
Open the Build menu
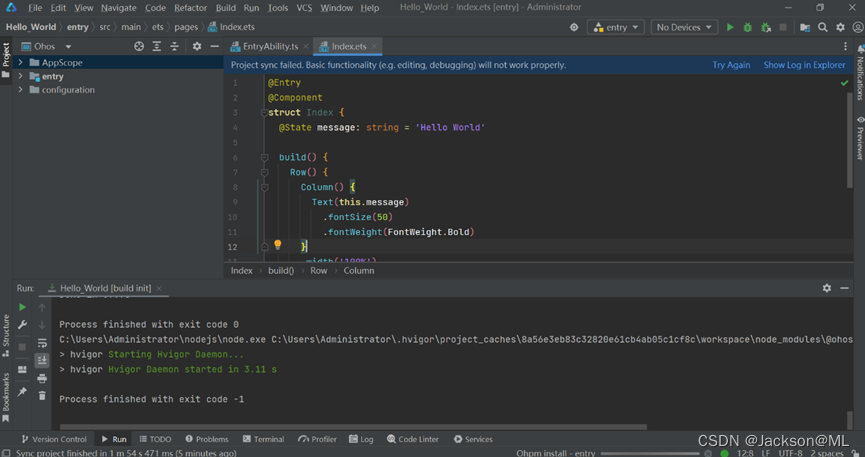pyautogui.click(x=226, y=8)
